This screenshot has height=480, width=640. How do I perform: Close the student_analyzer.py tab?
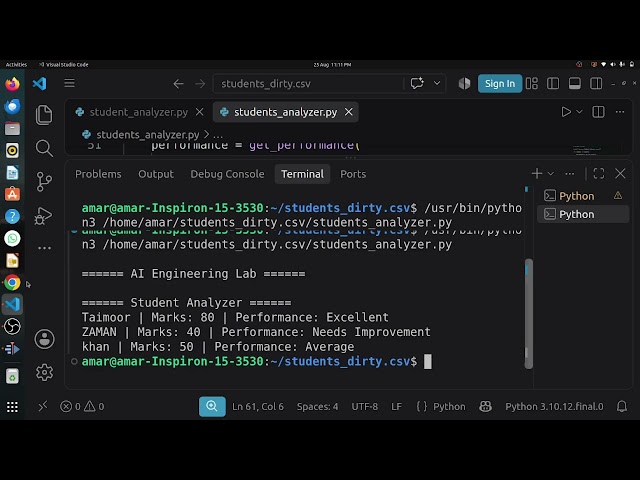[200, 112]
